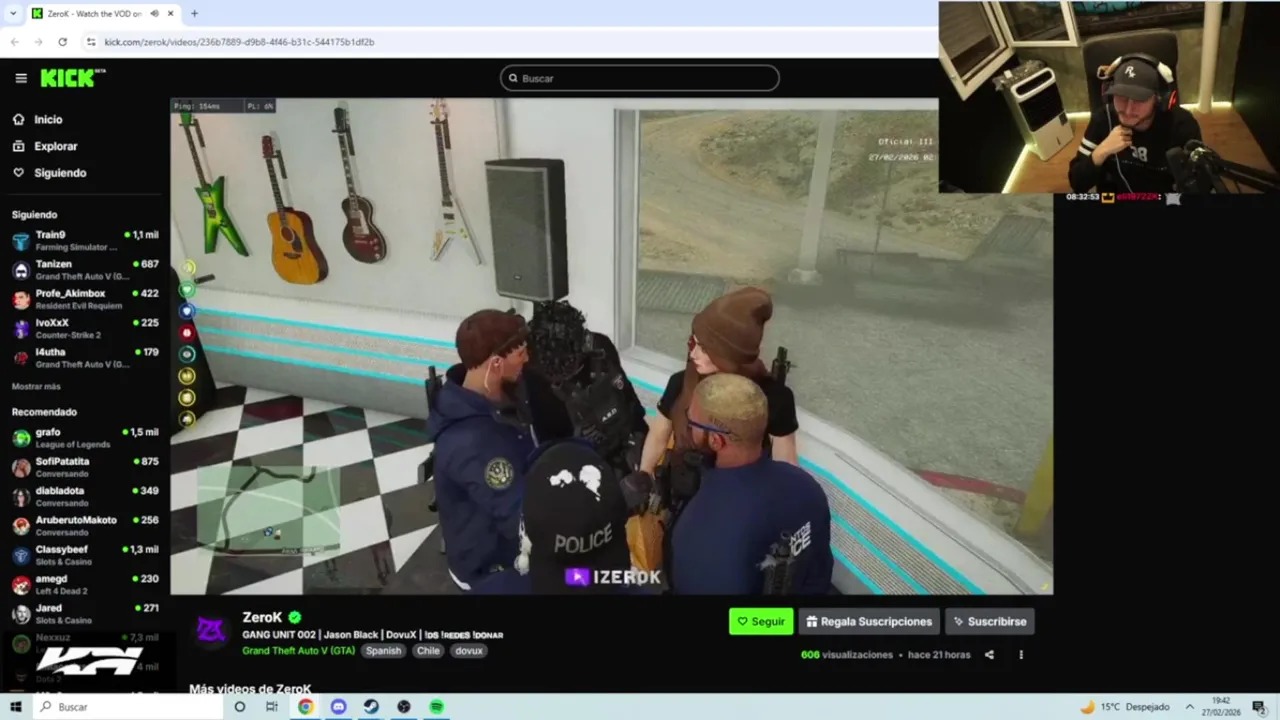This screenshot has height=720, width=1280.
Task: Open Windows Start menu
Action: (x=15, y=707)
